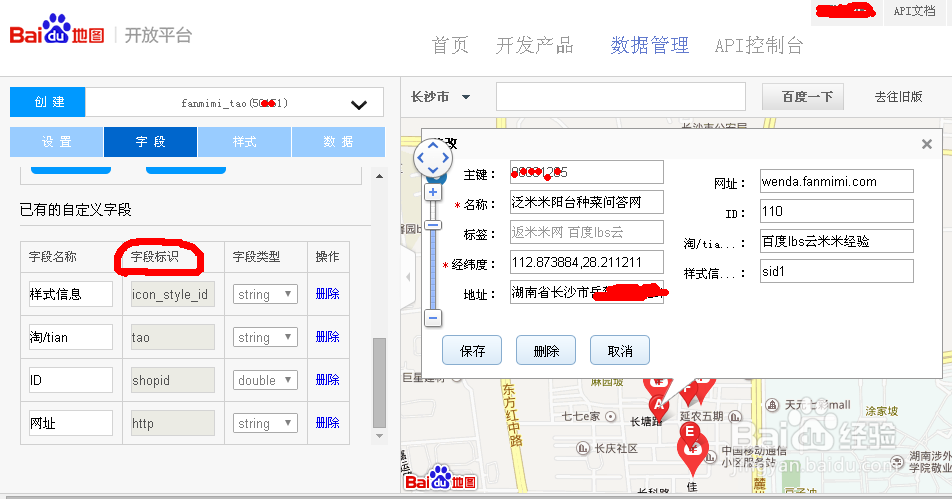This screenshot has height=499, width=952.
Task: Open the API文档 link
Action: 914,12
